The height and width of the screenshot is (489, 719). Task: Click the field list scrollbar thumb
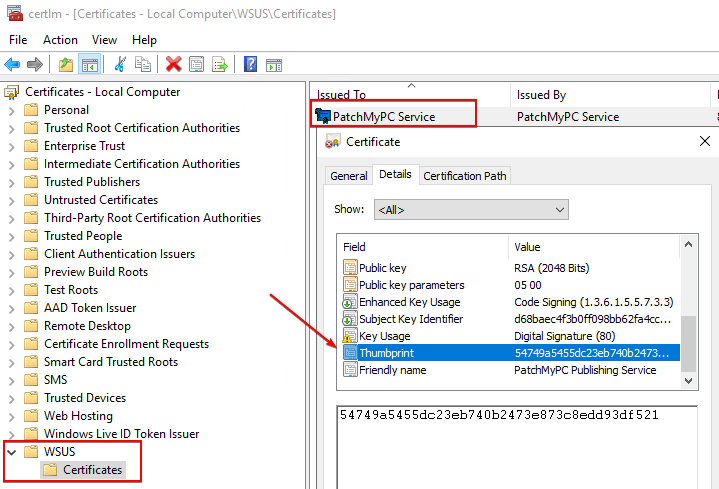tap(688, 344)
